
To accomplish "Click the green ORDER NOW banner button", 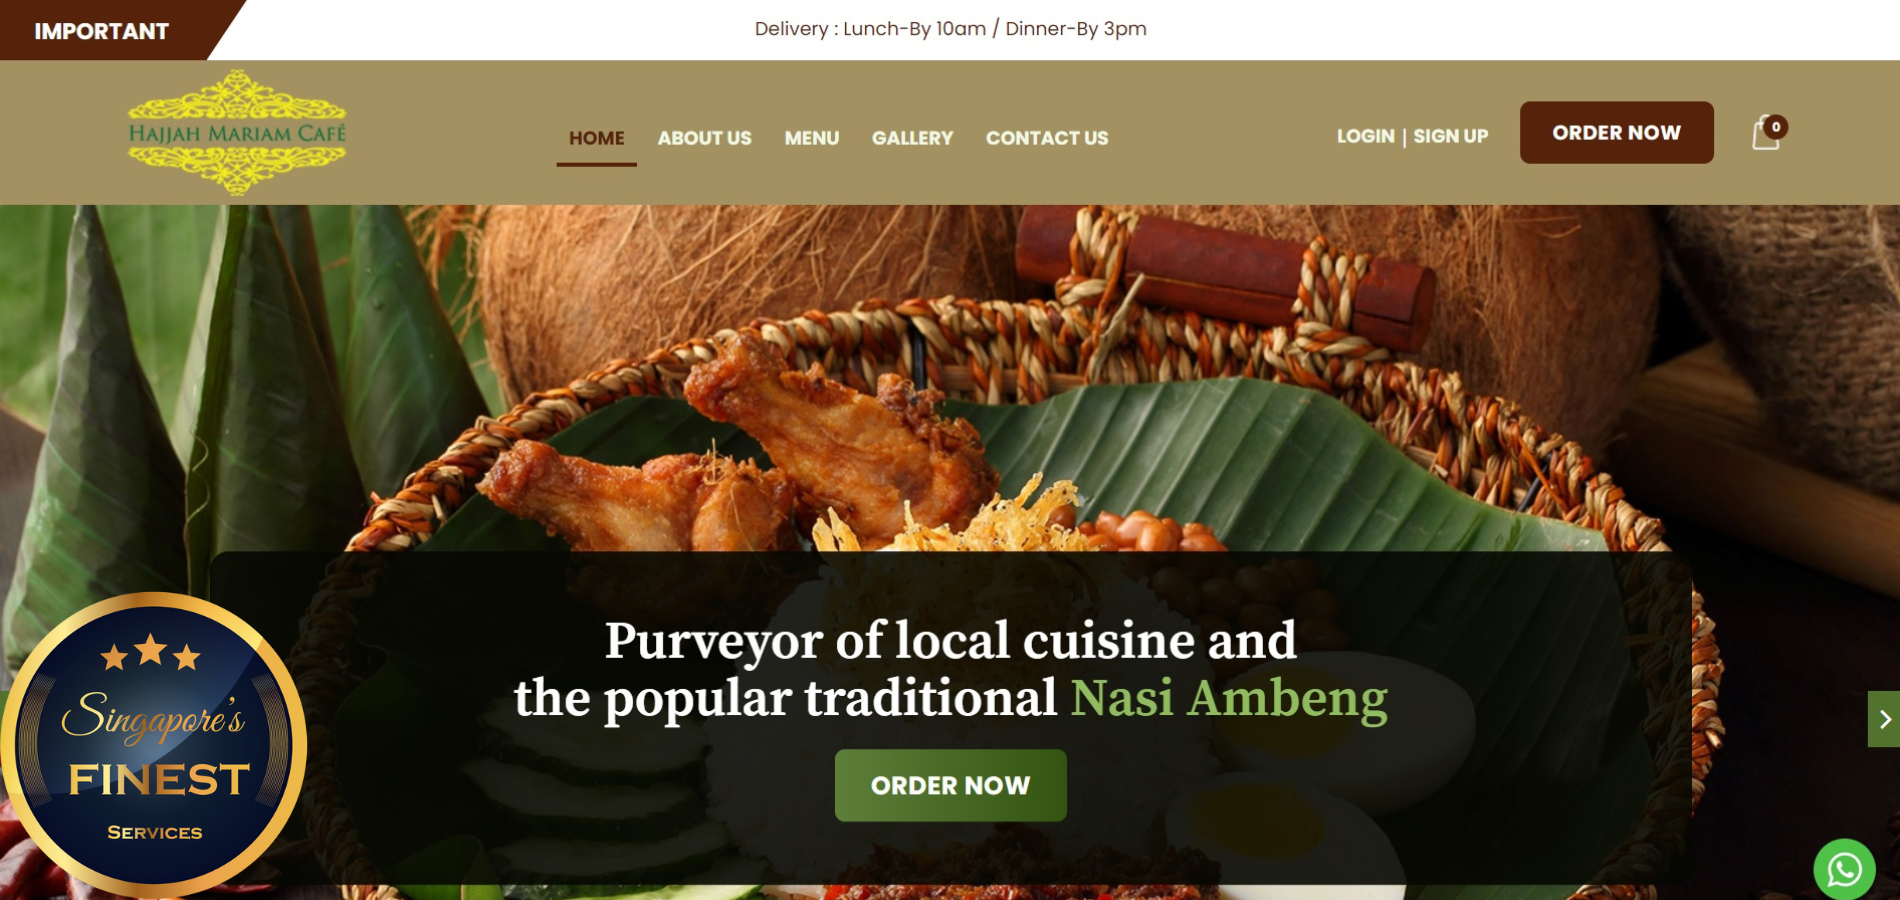I will point(950,785).
